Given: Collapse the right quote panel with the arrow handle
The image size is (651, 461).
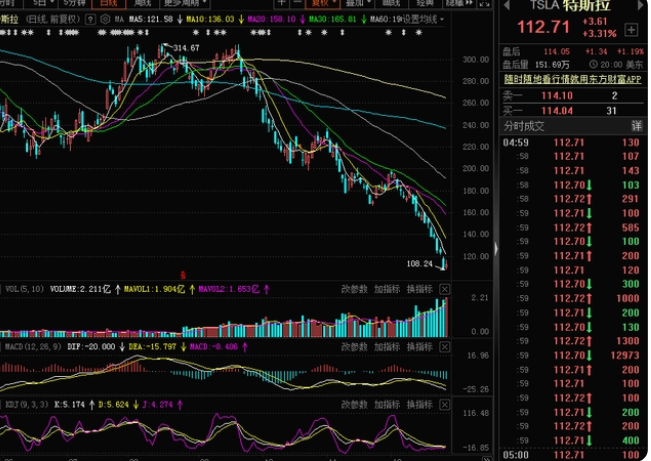Looking at the screenshot, I should point(496,249).
